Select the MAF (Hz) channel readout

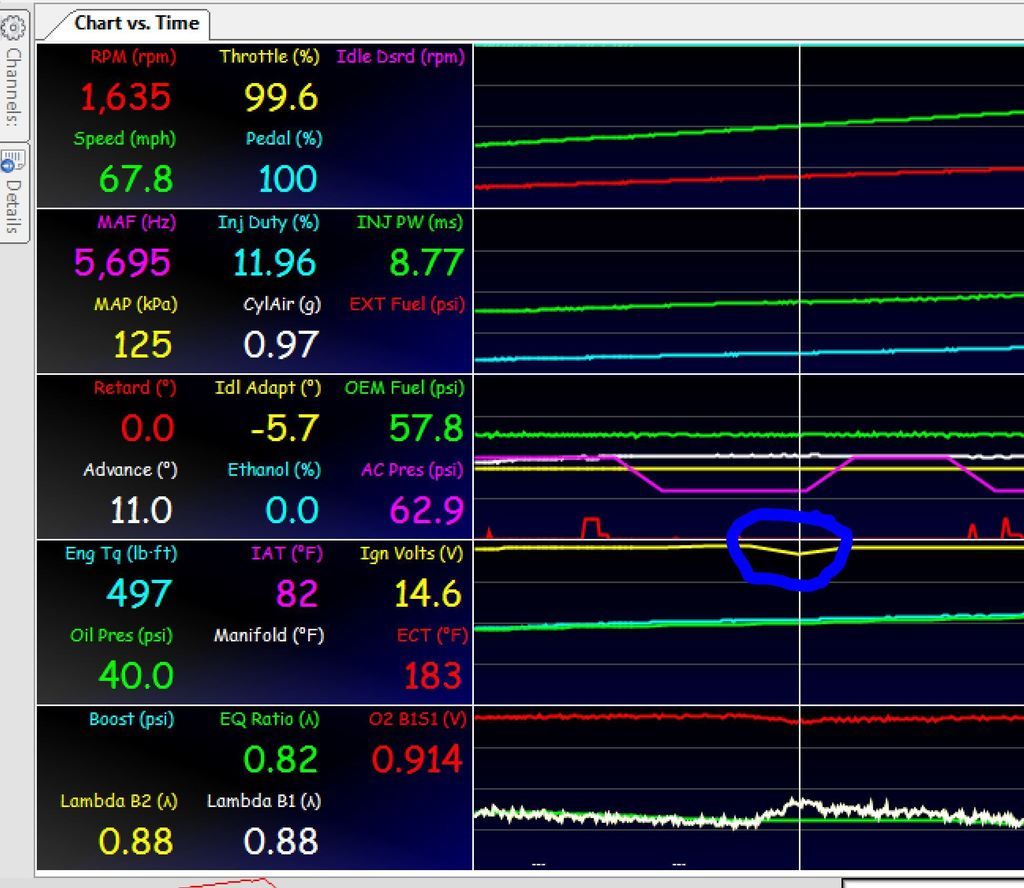pyautogui.click(x=121, y=263)
